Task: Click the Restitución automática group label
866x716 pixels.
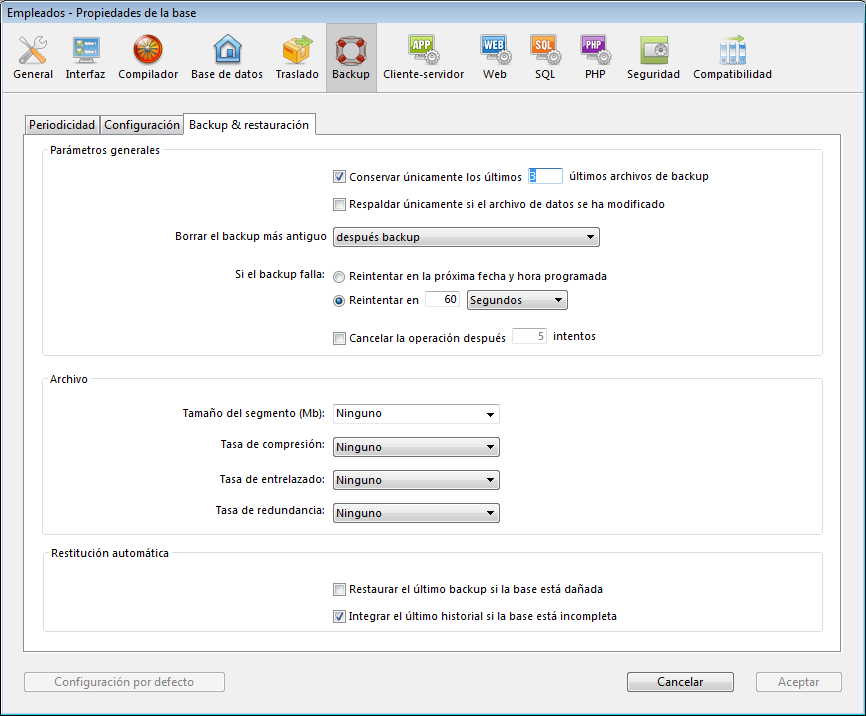Action: click(110, 553)
